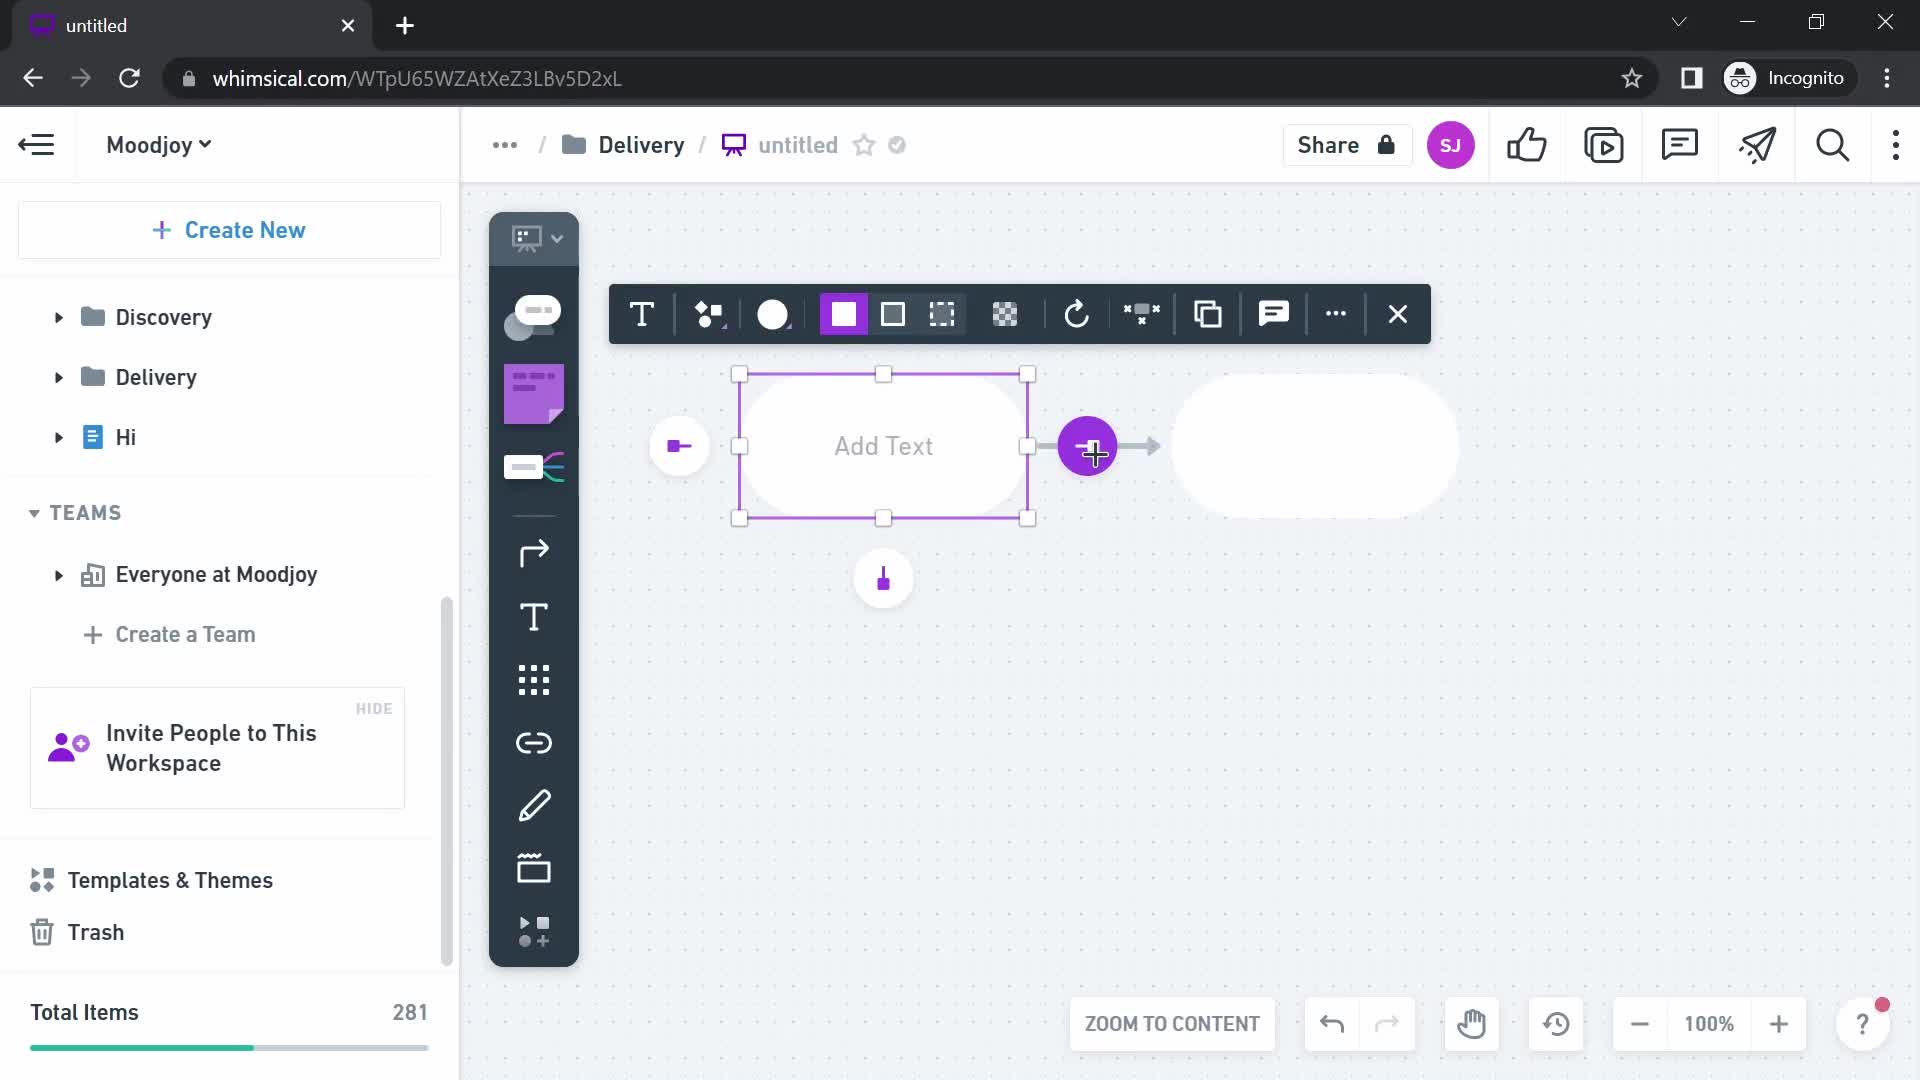
Task: Star the untitled board as favorite
Action: (864, 145)
